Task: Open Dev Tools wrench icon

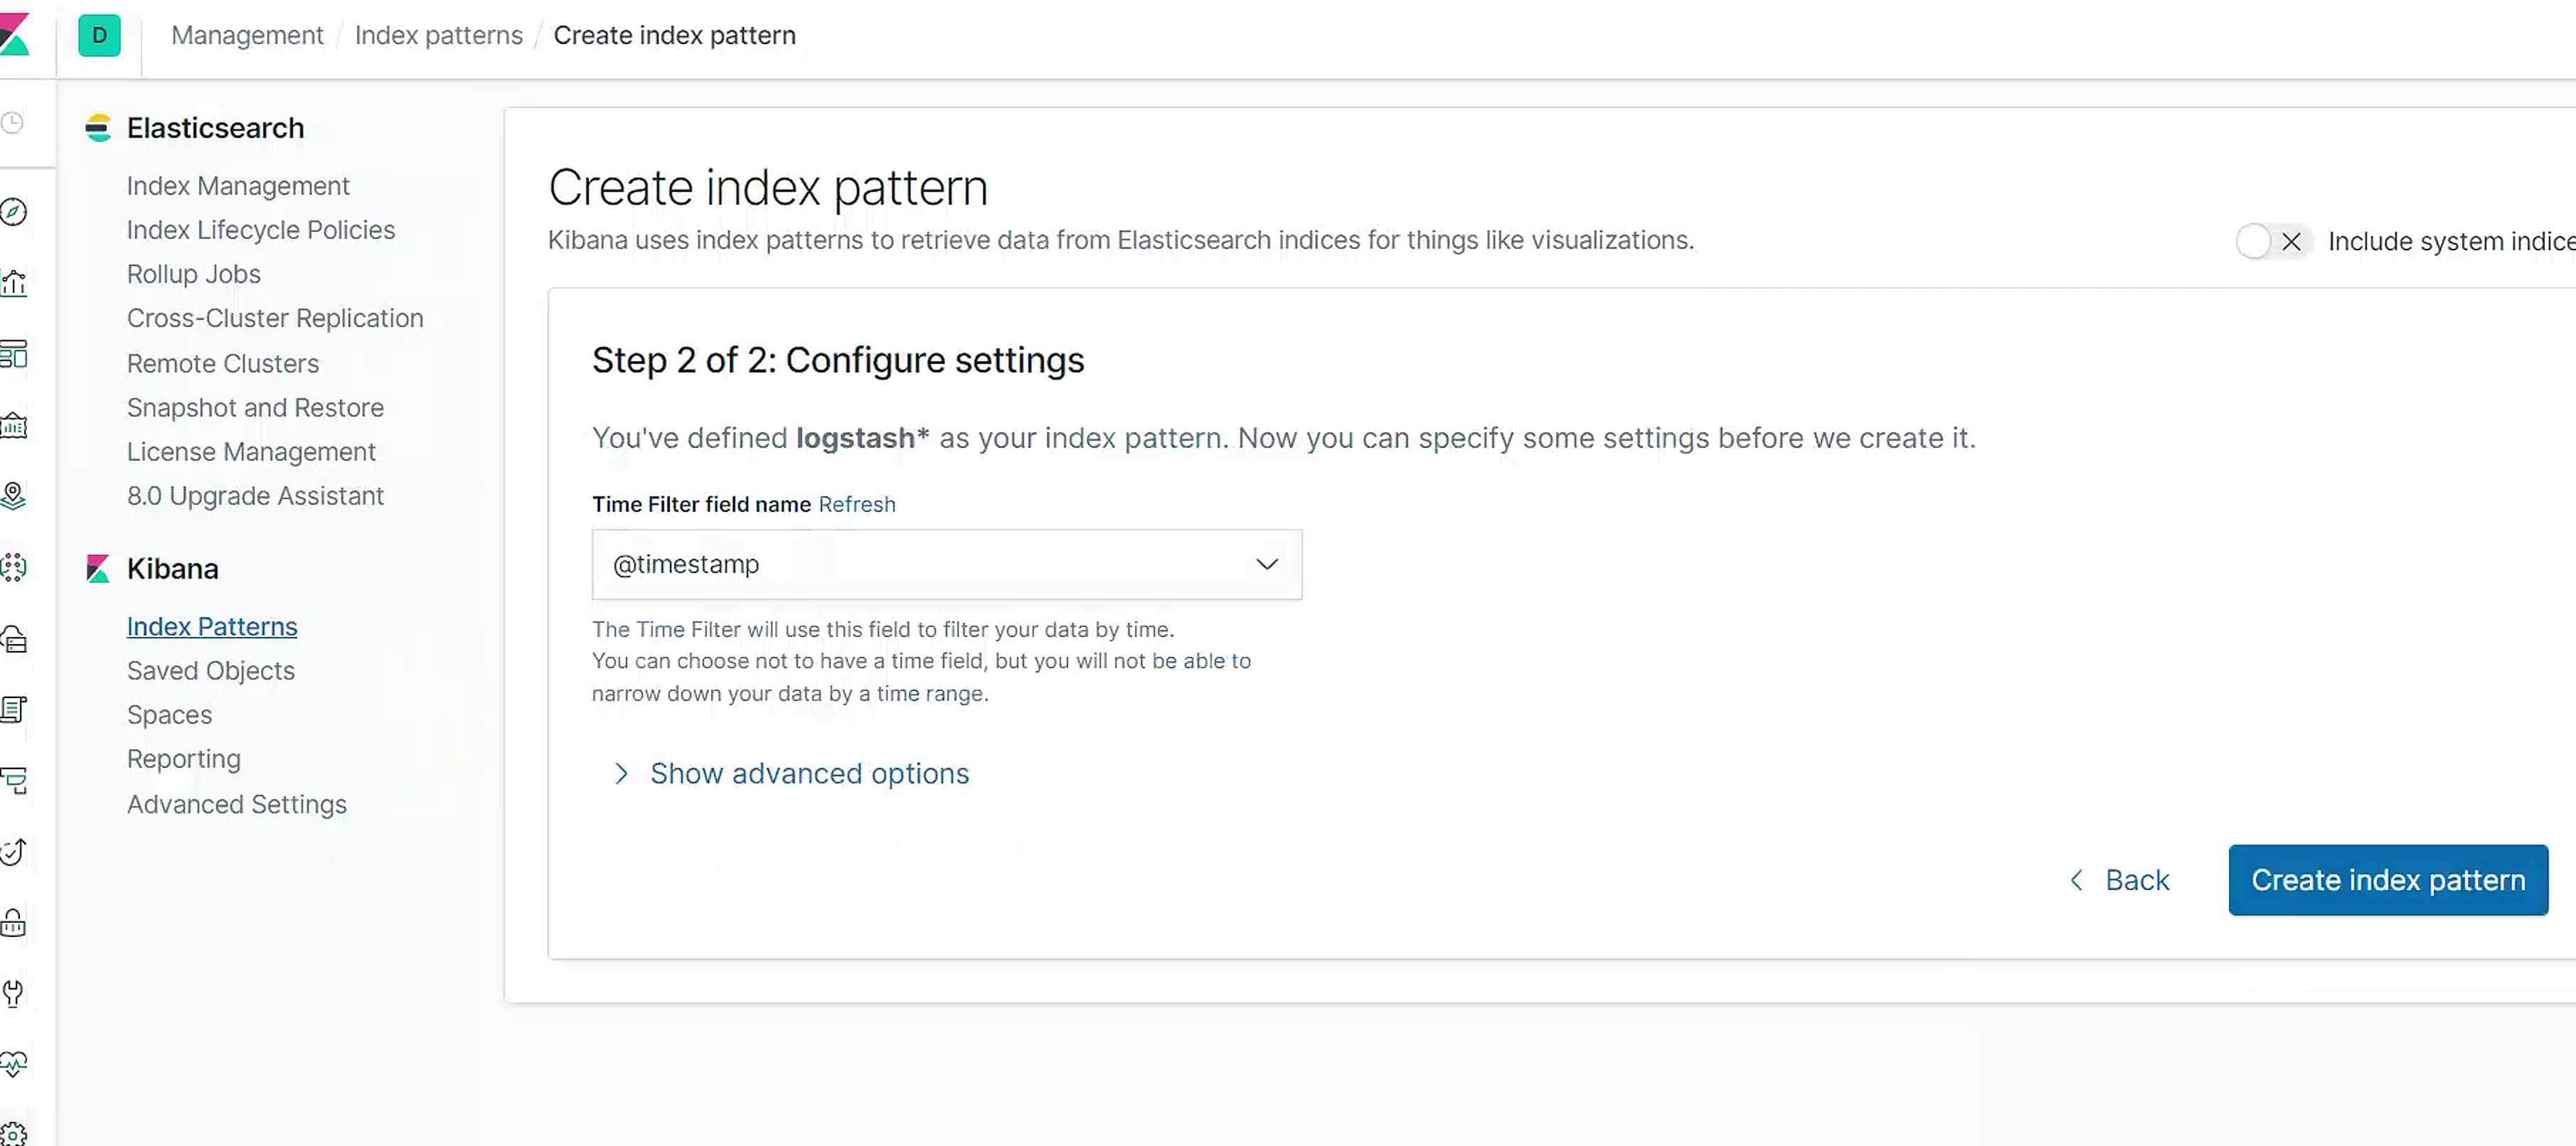Action: [13, 993]
